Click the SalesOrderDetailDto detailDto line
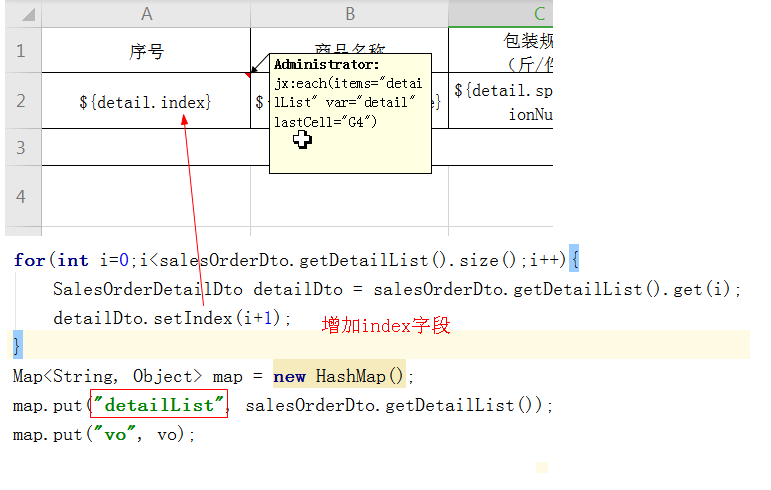 397,289
